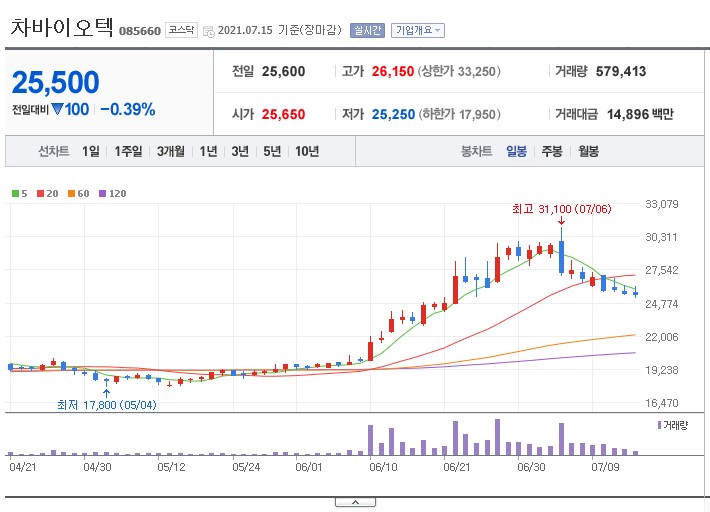
Task: Click the stock code 085660
Action: 140,31
